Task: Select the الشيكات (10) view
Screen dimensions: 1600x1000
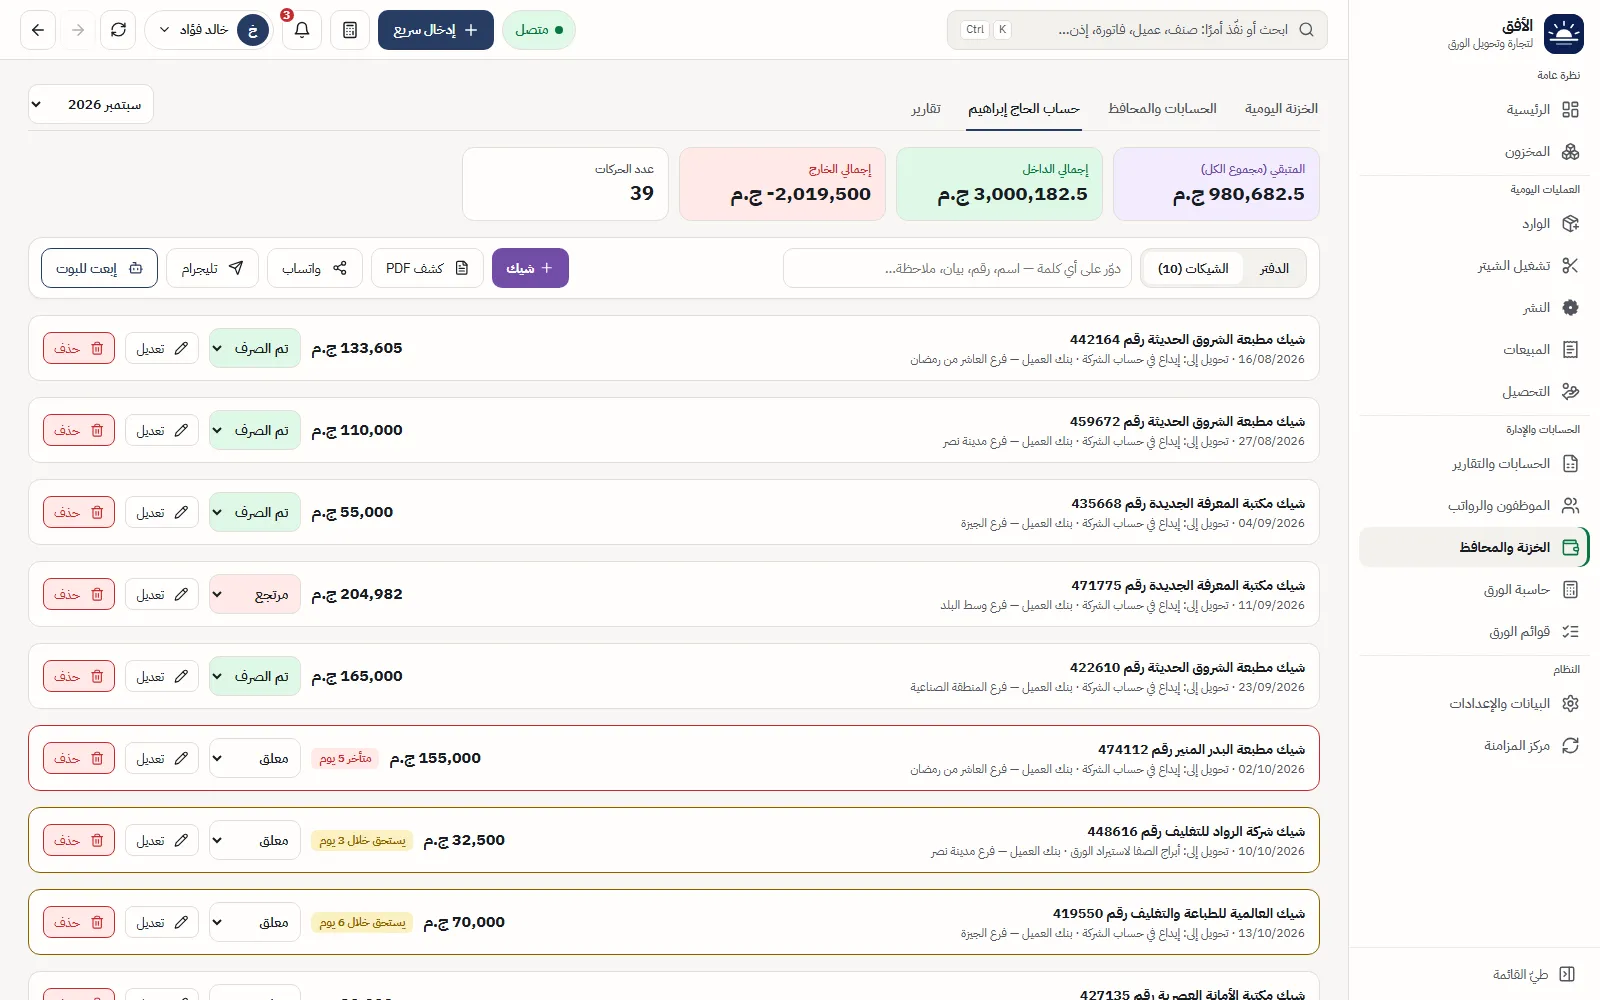Action: point(1193,268)
